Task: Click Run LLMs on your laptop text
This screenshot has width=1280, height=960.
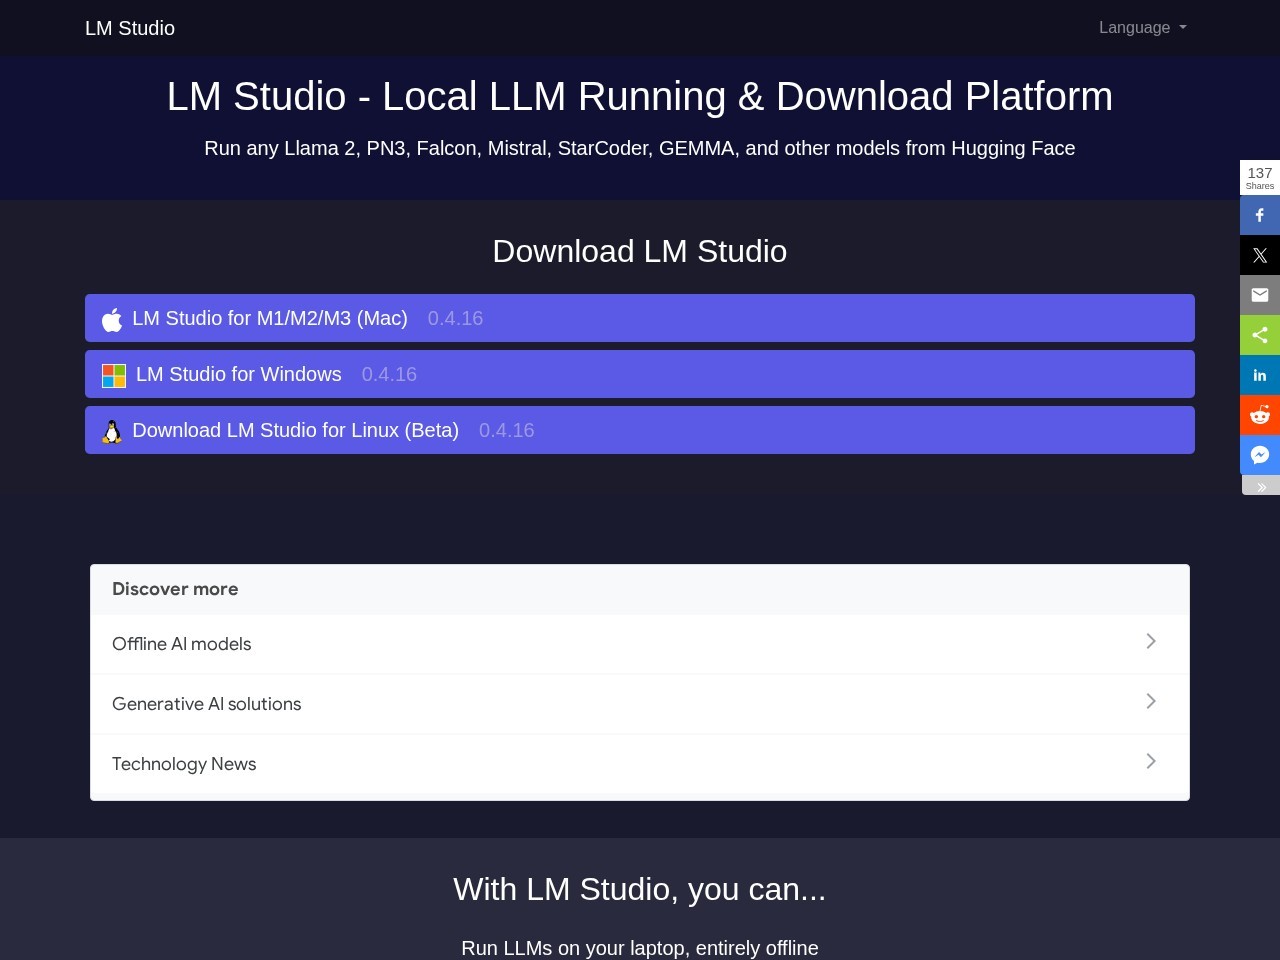Action: pyautogui.click(x=640, y=948)
